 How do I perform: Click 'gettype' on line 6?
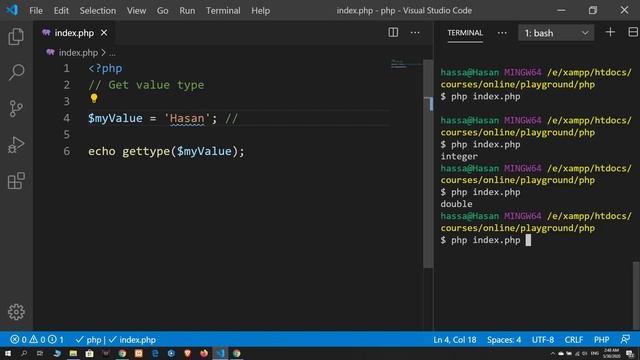(146, 151)
